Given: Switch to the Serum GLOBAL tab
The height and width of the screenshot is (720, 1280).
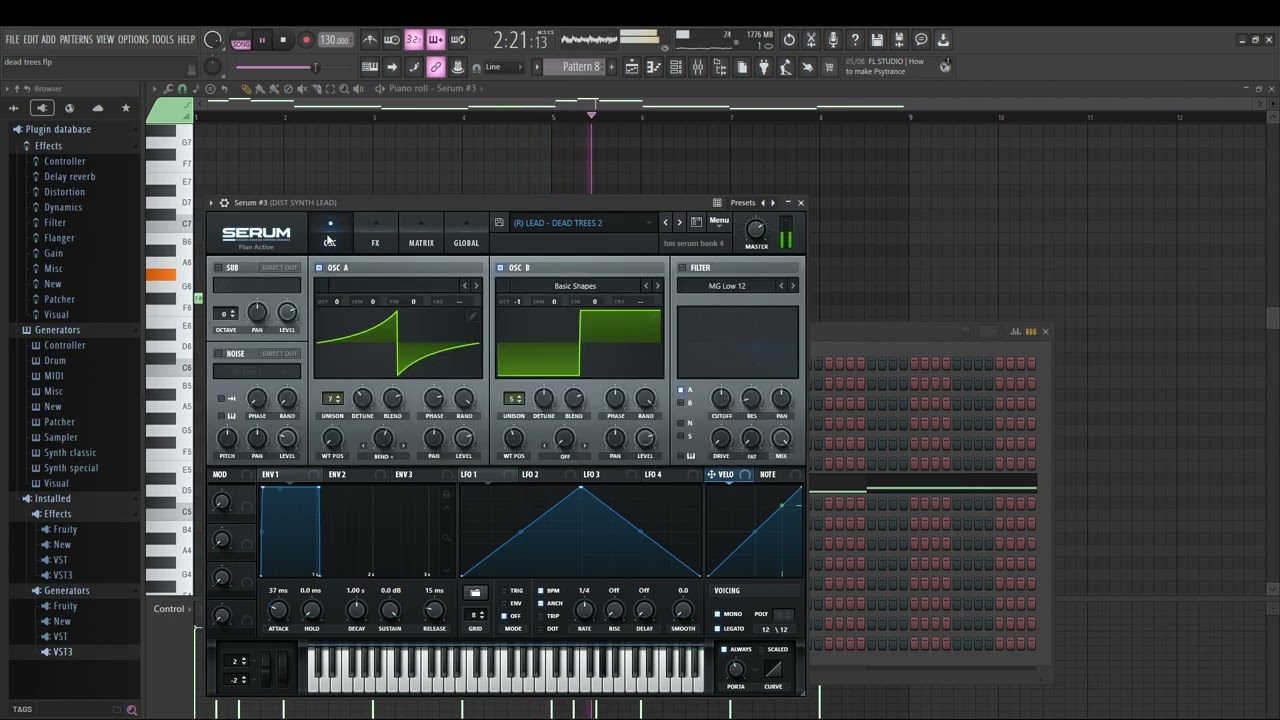Looking at the screenshot, I should pyautogui.click(x=466, y=234).
